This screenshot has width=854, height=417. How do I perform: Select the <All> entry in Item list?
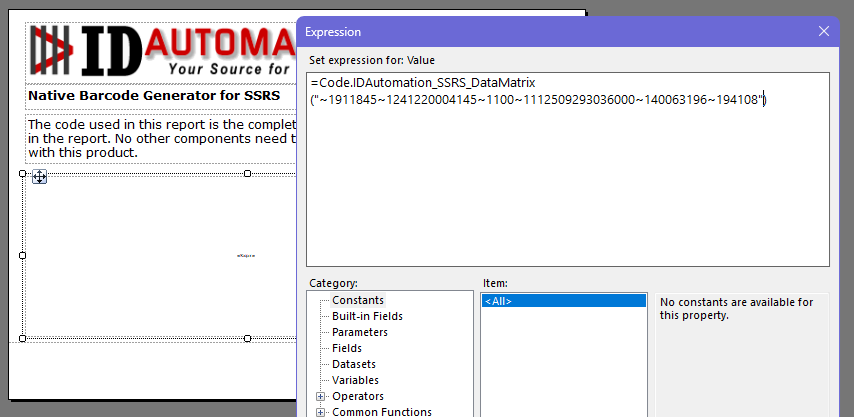[x=498, y=301]
